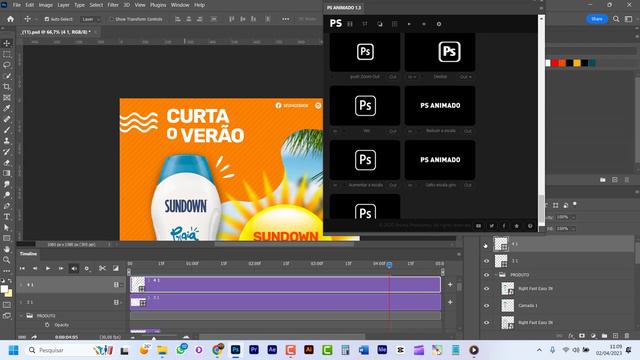Image resolution: width=640 pixels, height=360 pixels.
Task: Hide the '1 1' layer using its eye
Action: 486,261
